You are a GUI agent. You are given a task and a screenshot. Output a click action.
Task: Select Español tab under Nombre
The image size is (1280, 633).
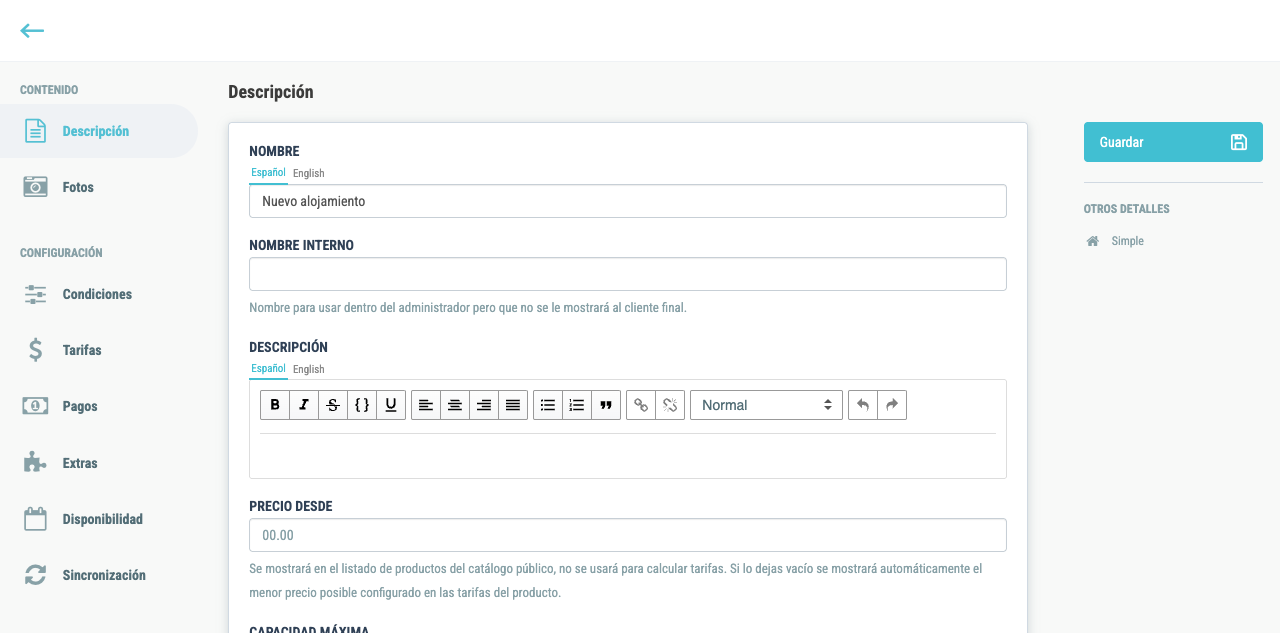[x=269, y=173]
